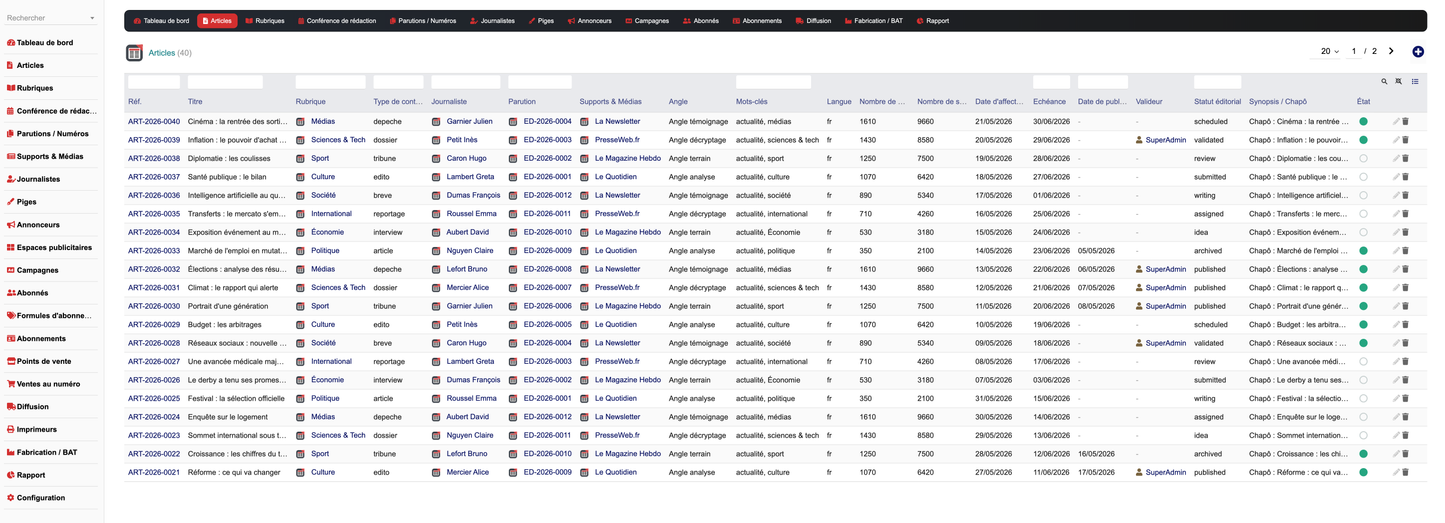Open Rubriques tab in top navigation bar
This screenshot has height=523, width=1445.
[264, 21]
